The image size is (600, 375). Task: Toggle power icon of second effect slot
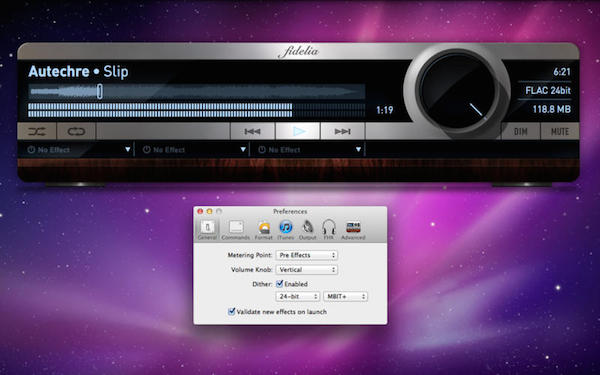[146, 150]
